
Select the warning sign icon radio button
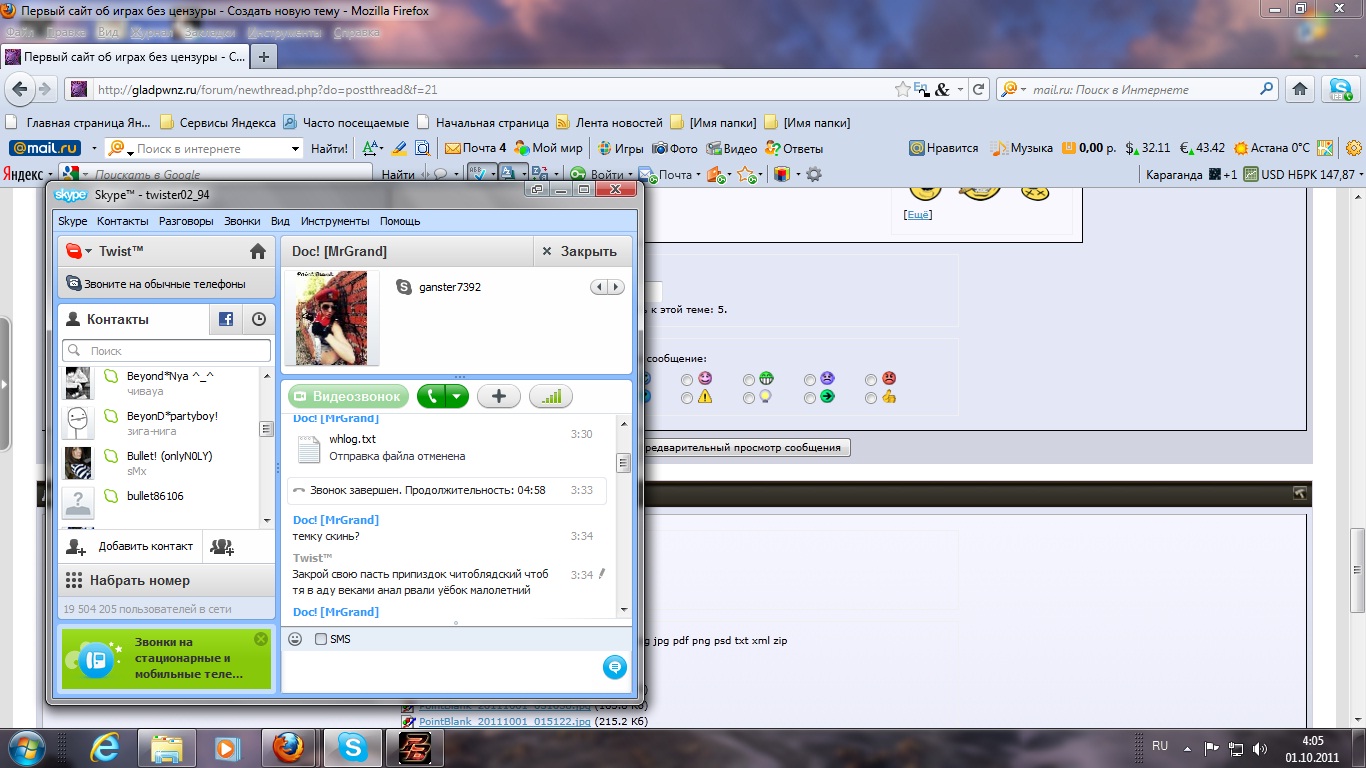687,398
